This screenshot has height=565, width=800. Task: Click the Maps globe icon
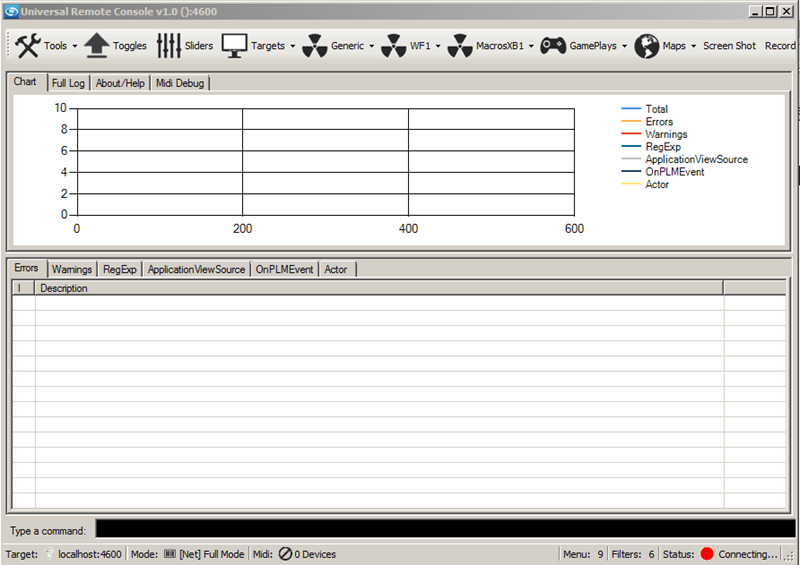(x=646, y=45)
